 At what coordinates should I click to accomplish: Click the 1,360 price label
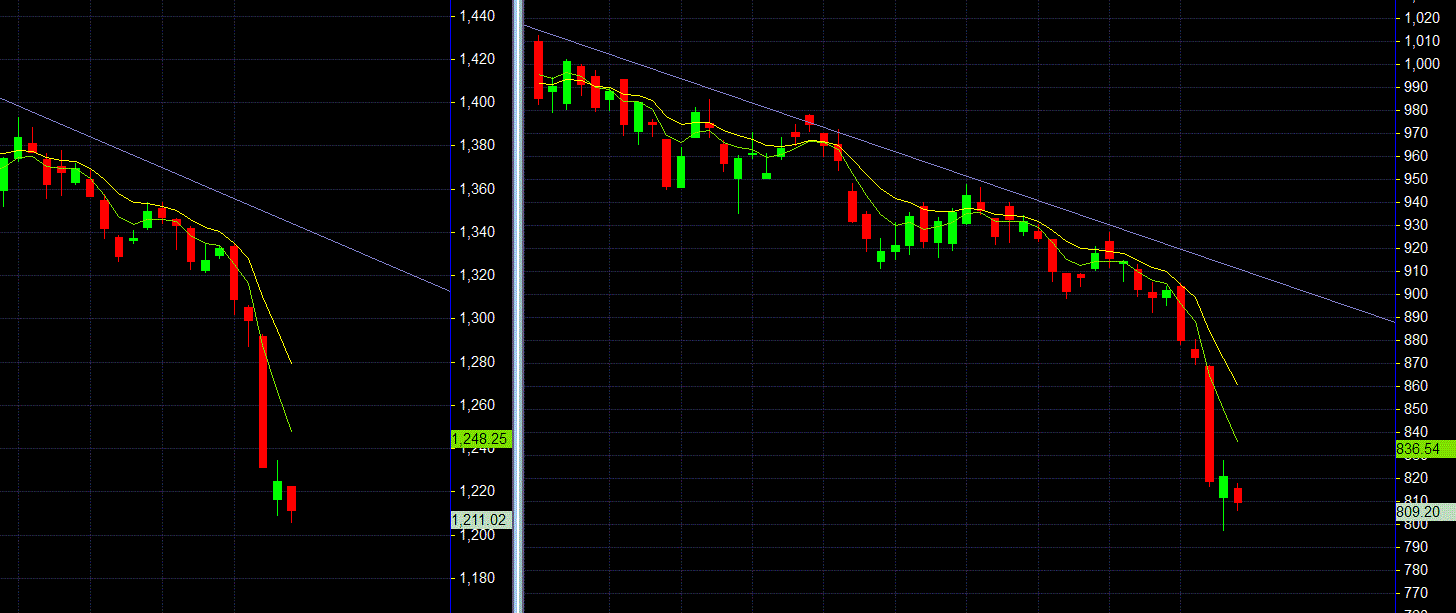476,189
